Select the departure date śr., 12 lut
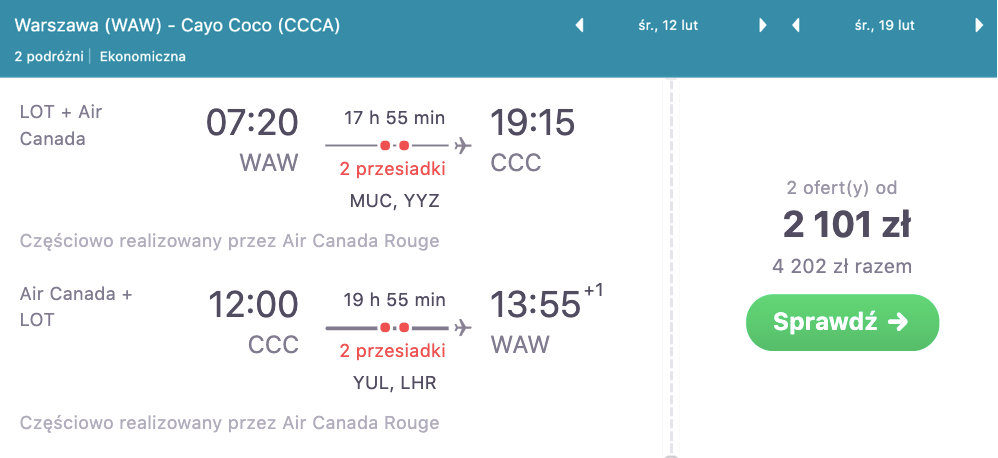The height and width of the screenshot is (458, 998). (x=670, y=26)
